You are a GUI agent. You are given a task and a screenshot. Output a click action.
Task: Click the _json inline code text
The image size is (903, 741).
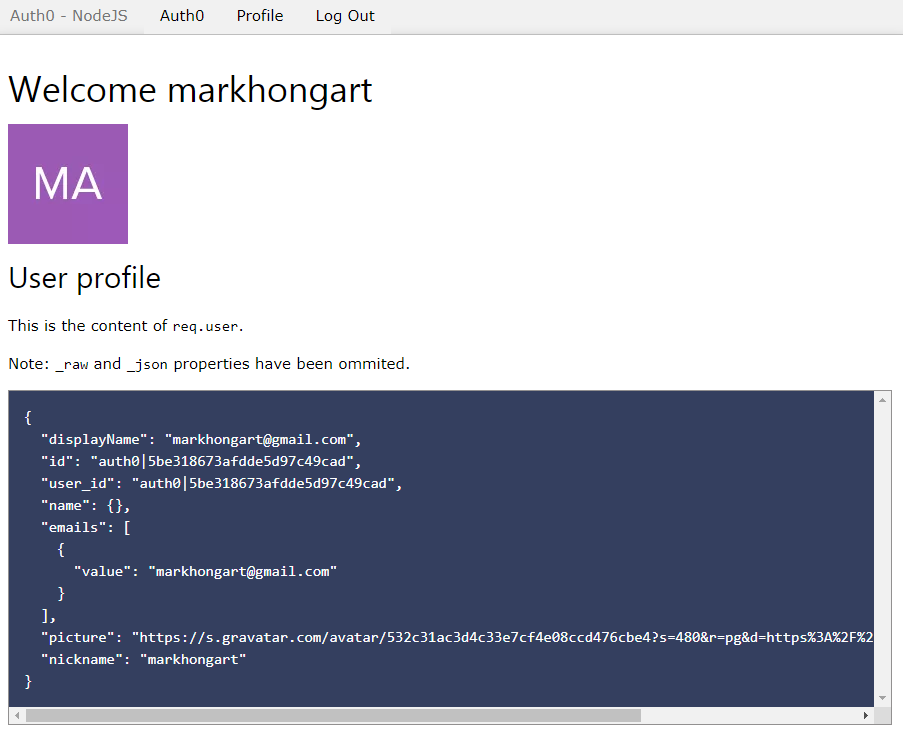[x=147, y=365]
